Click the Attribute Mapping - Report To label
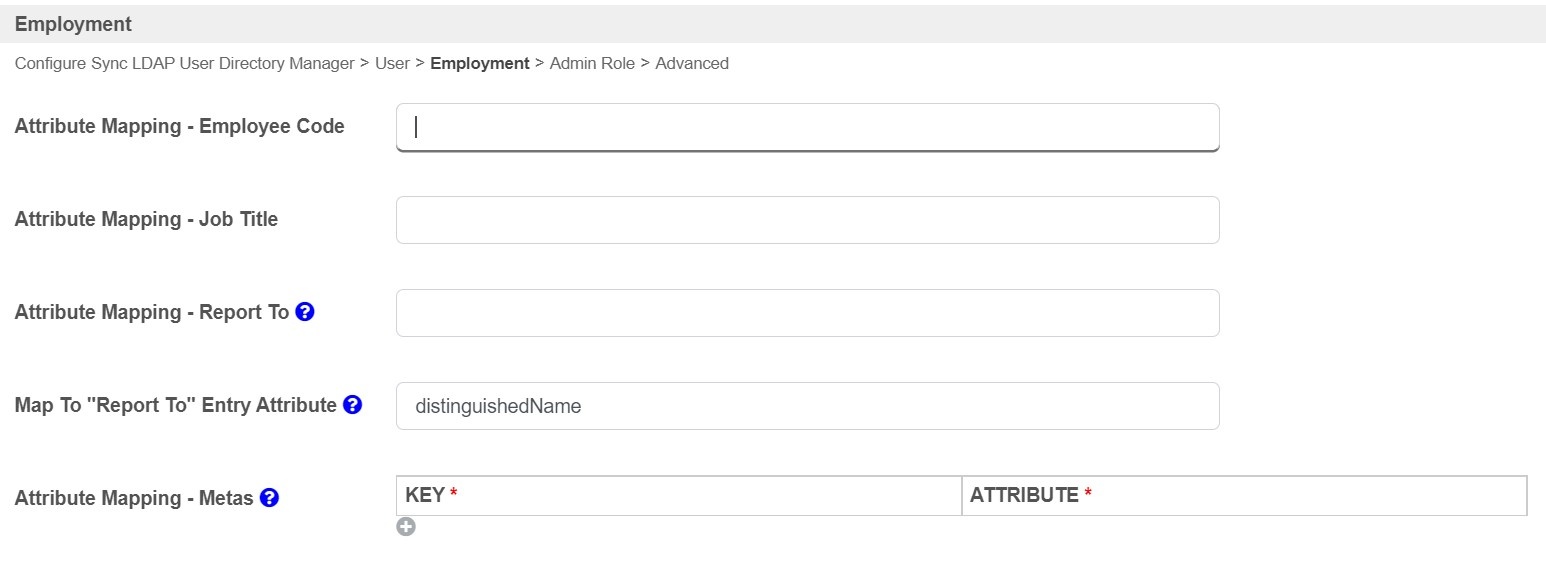Screen dimensions: 1546x580 (151, 312)
